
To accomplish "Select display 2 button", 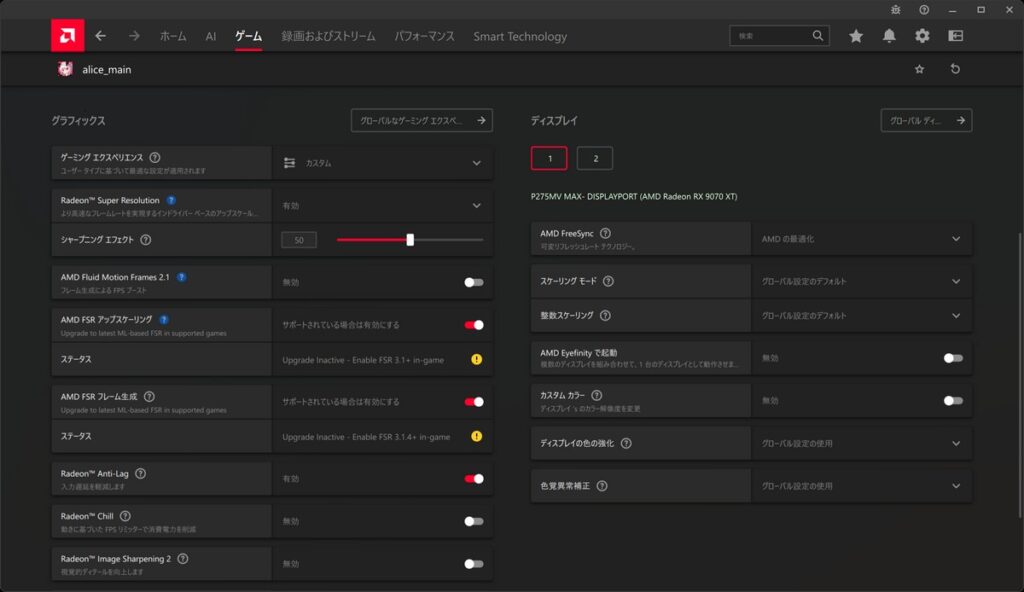I will (x=595, y=158).
